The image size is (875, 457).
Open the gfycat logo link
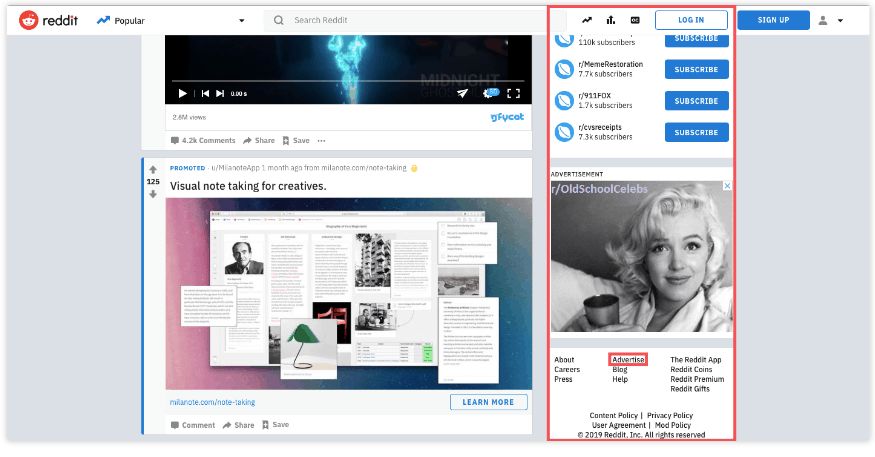pyautogui.click(x=507, y=117)
